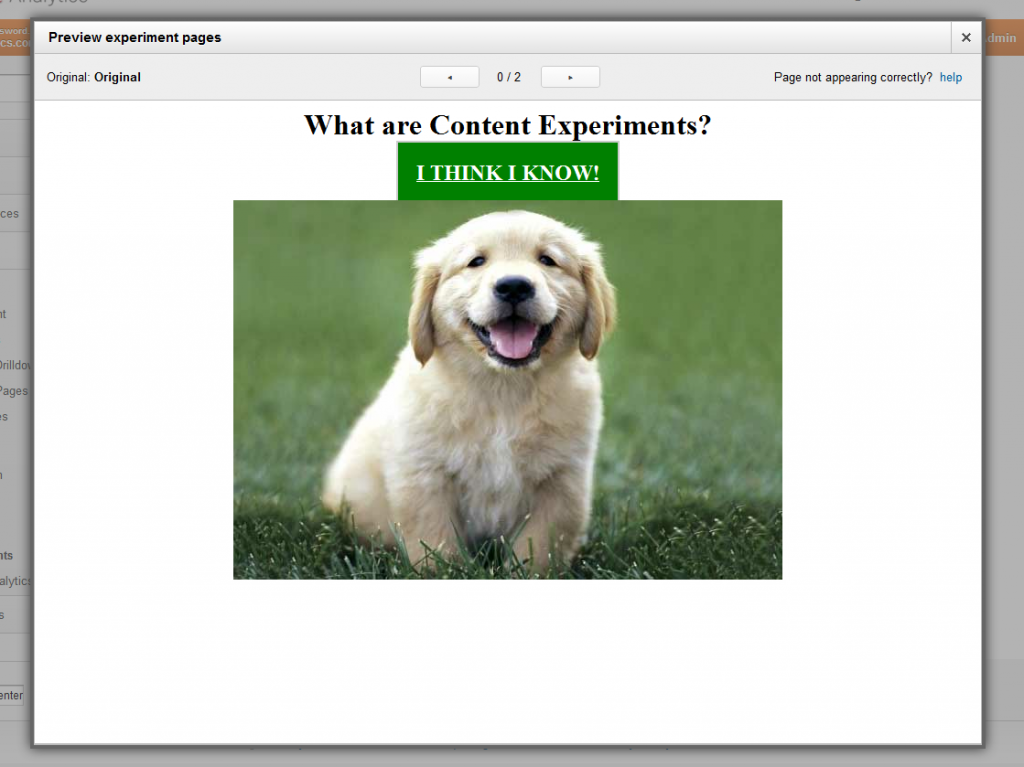Click 'Page not appearing correctly?' text
The height and width of the screenshot is (767, 1024).
tap(853, 77)
